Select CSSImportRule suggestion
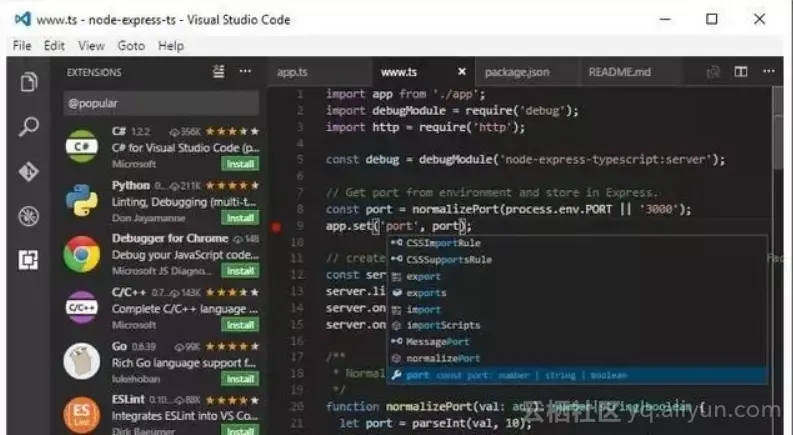793x435 pixels. point(577,243)
